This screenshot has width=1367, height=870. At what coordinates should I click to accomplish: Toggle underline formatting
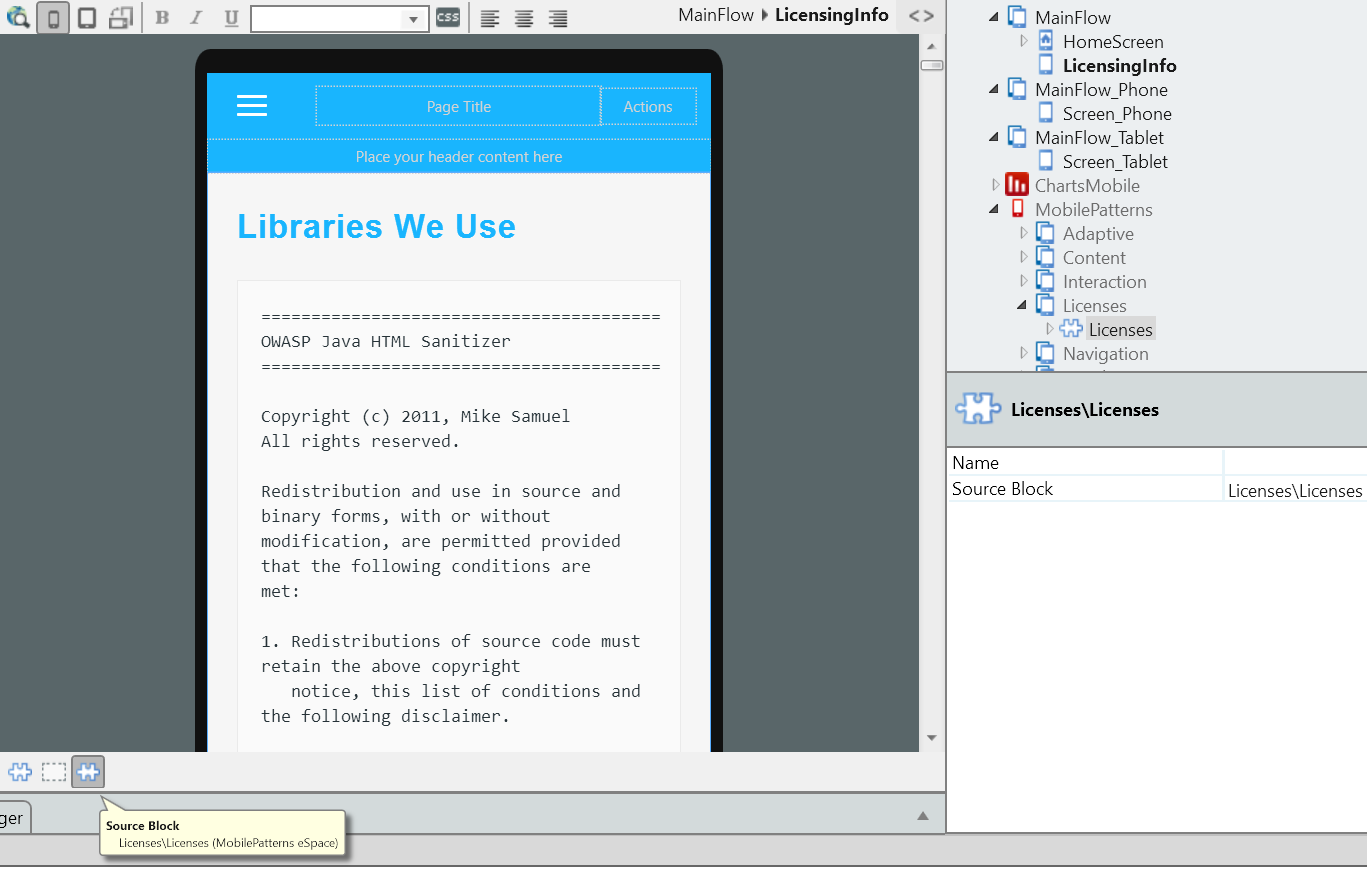pos(231,18)
